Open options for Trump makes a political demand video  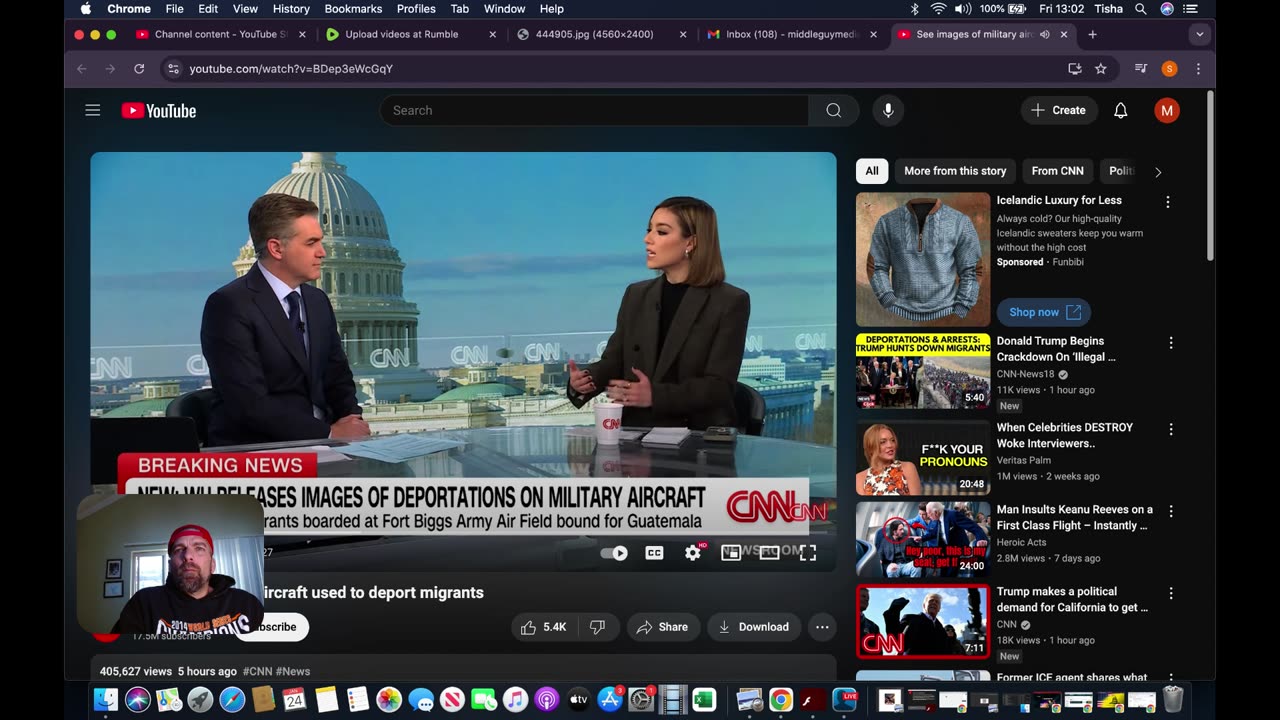pos(1171,593)
